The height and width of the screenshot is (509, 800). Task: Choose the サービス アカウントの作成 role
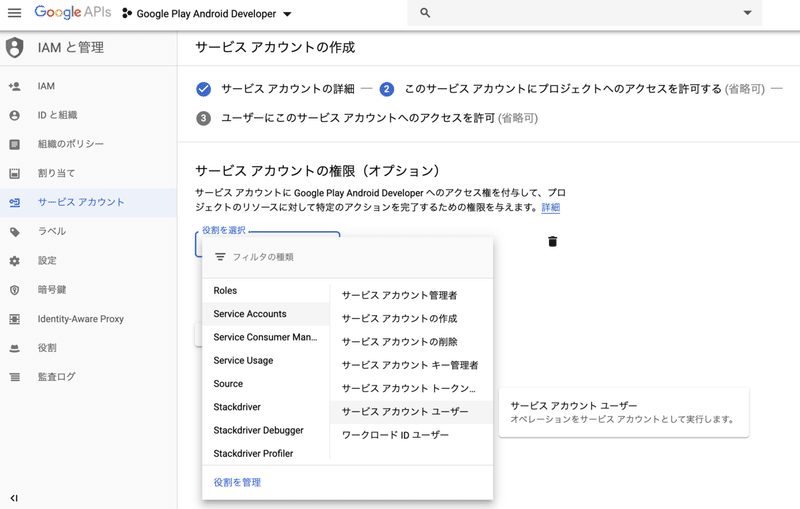(411, 319)
